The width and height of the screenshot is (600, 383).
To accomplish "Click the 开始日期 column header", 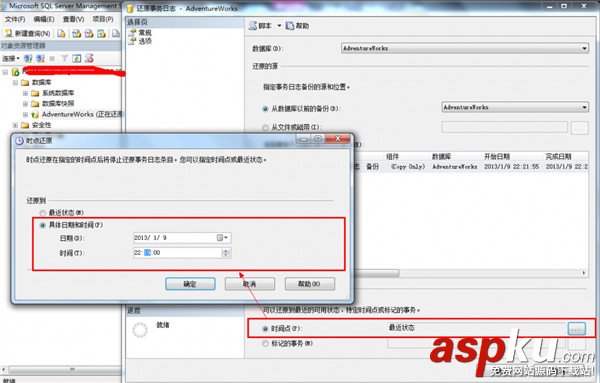I will tap(497, 156).
